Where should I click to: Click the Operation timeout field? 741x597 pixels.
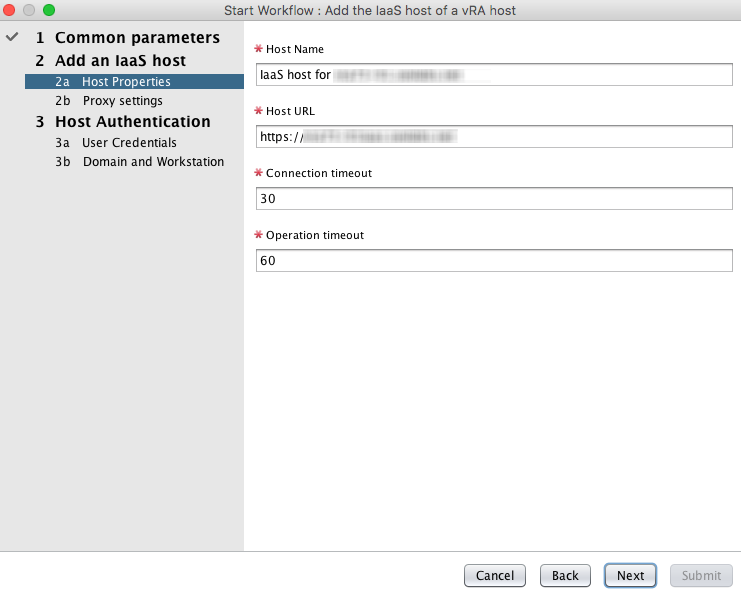[494, 260]
